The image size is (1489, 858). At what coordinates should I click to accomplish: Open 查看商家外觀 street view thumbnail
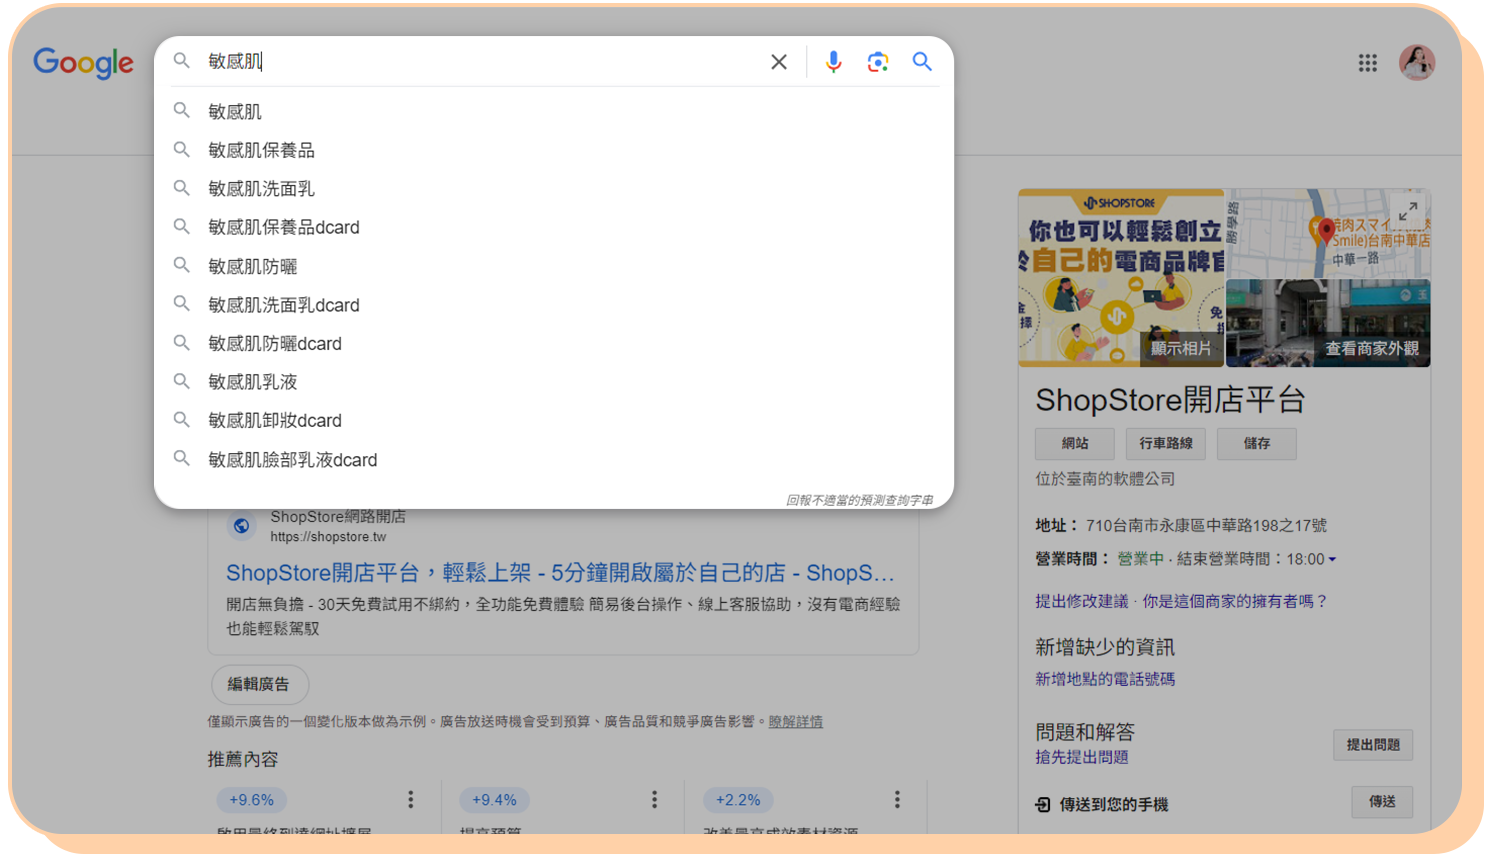tap(1329, 324)
